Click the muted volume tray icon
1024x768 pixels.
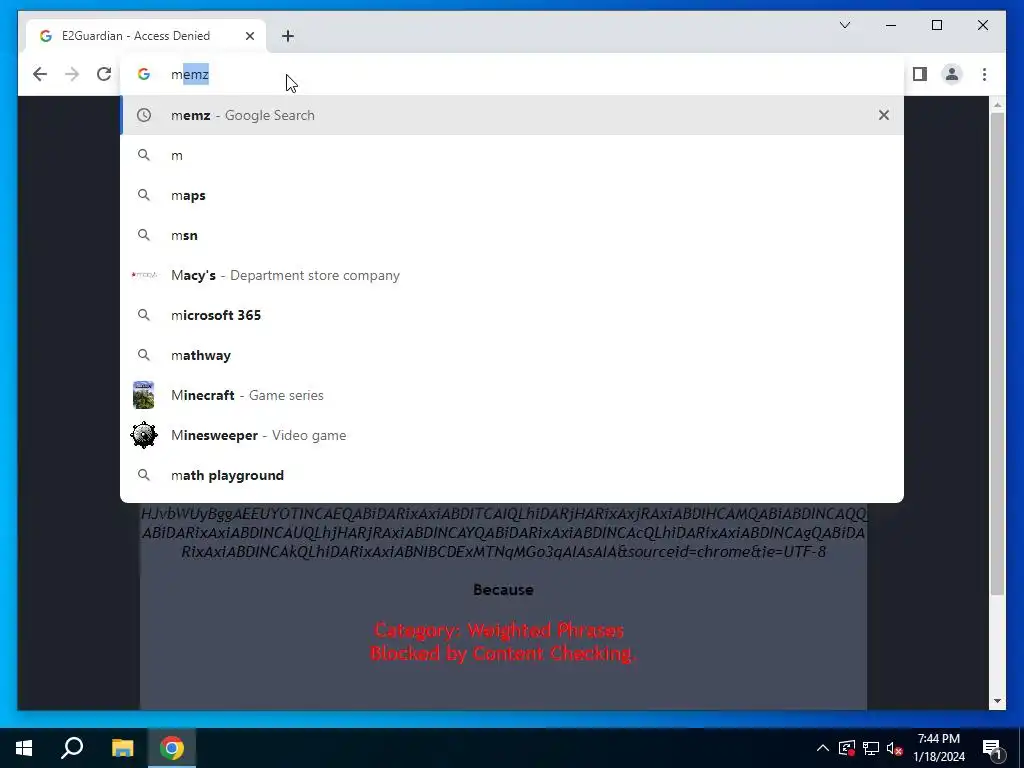(x=895, y=748)
